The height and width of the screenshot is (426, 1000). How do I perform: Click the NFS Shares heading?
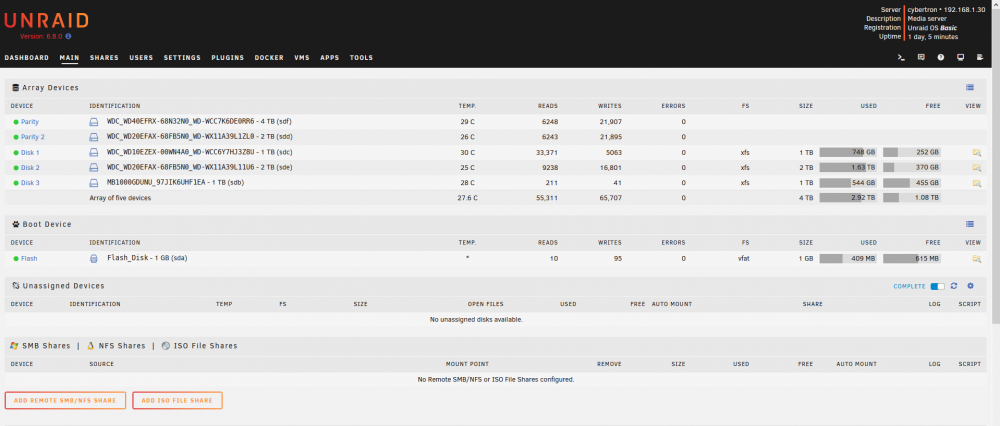[x=122, y=346]
